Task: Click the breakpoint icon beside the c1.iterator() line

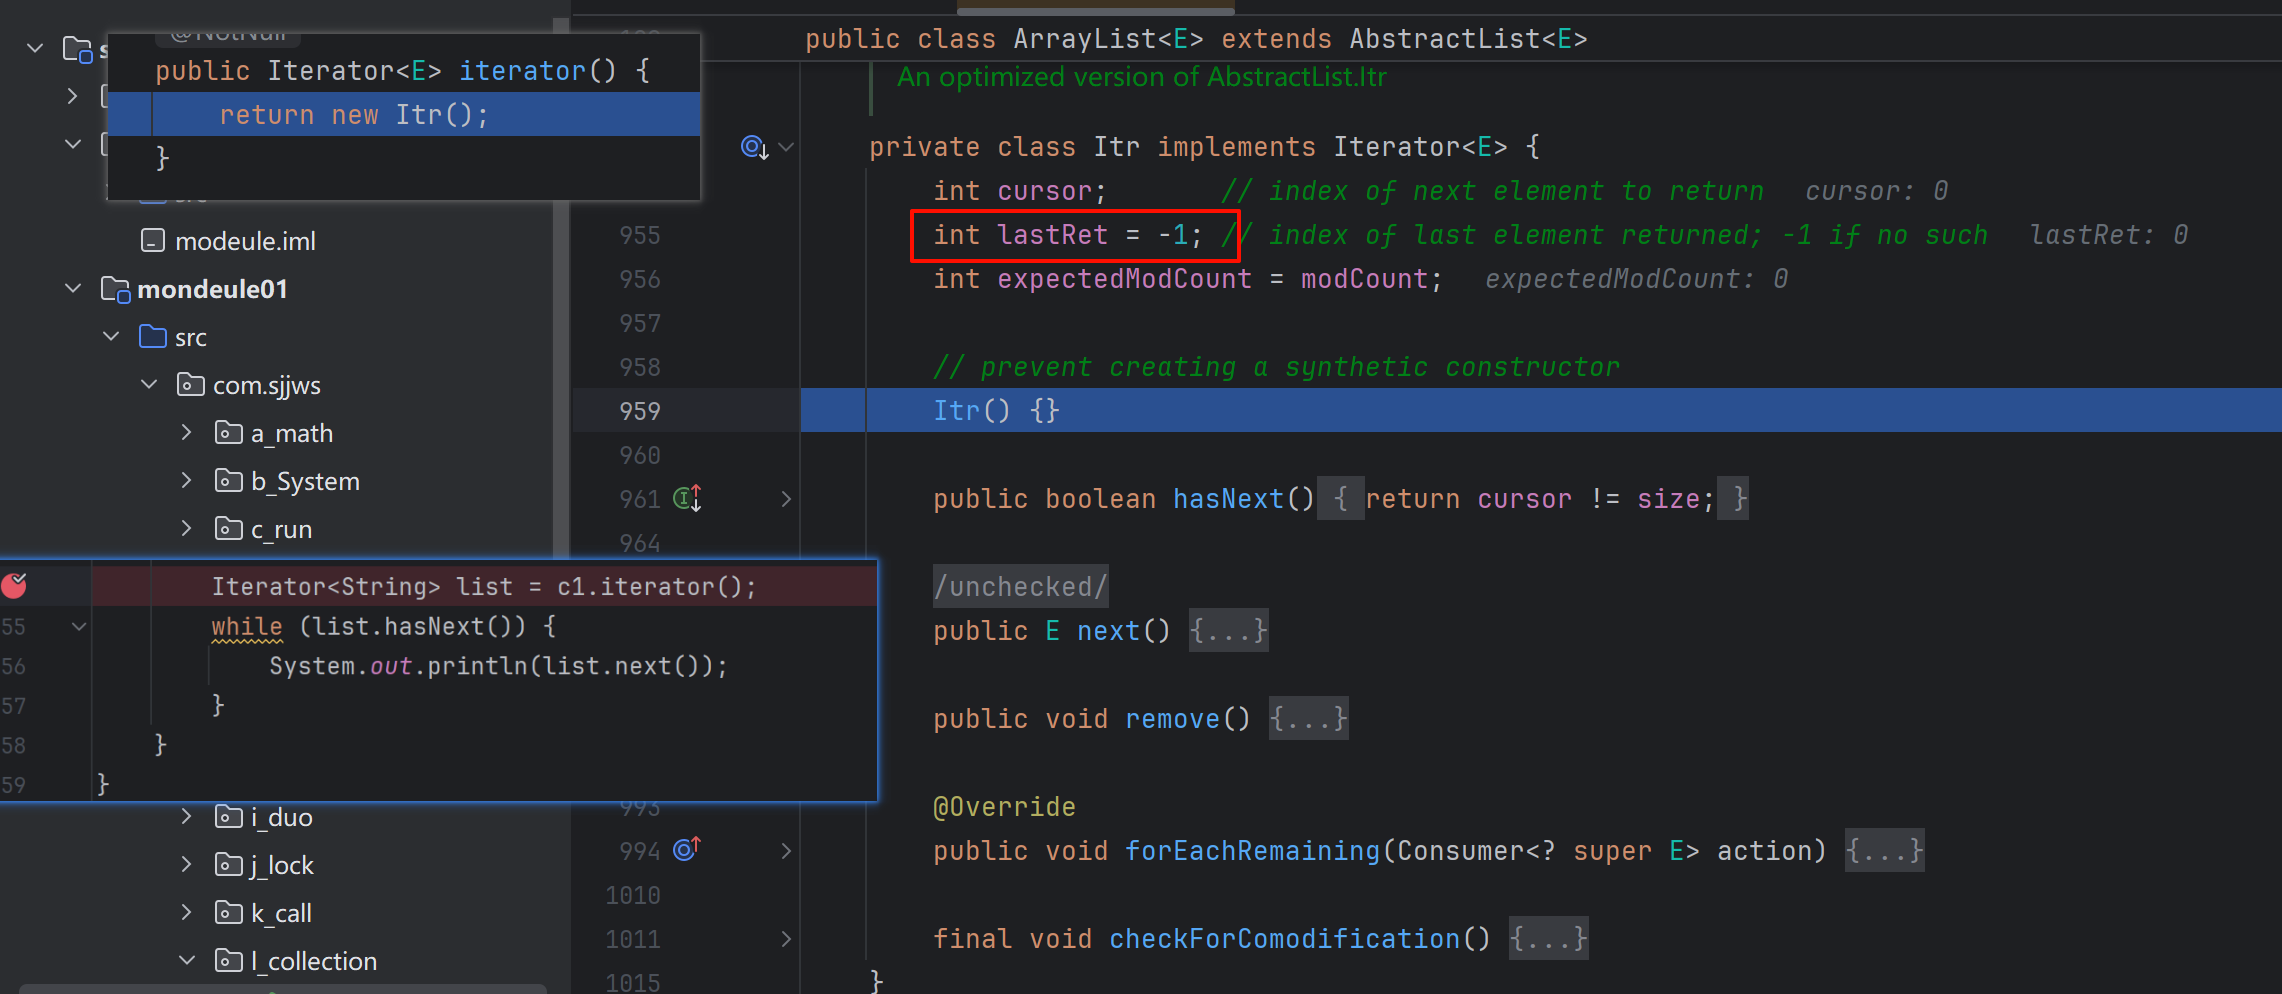Action: [x=15, y=585]
